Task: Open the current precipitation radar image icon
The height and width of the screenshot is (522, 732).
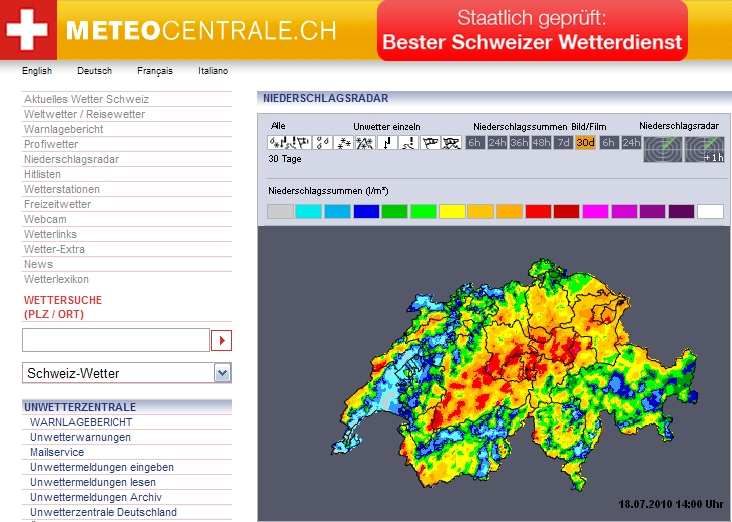Action: [x=662, y=149]
